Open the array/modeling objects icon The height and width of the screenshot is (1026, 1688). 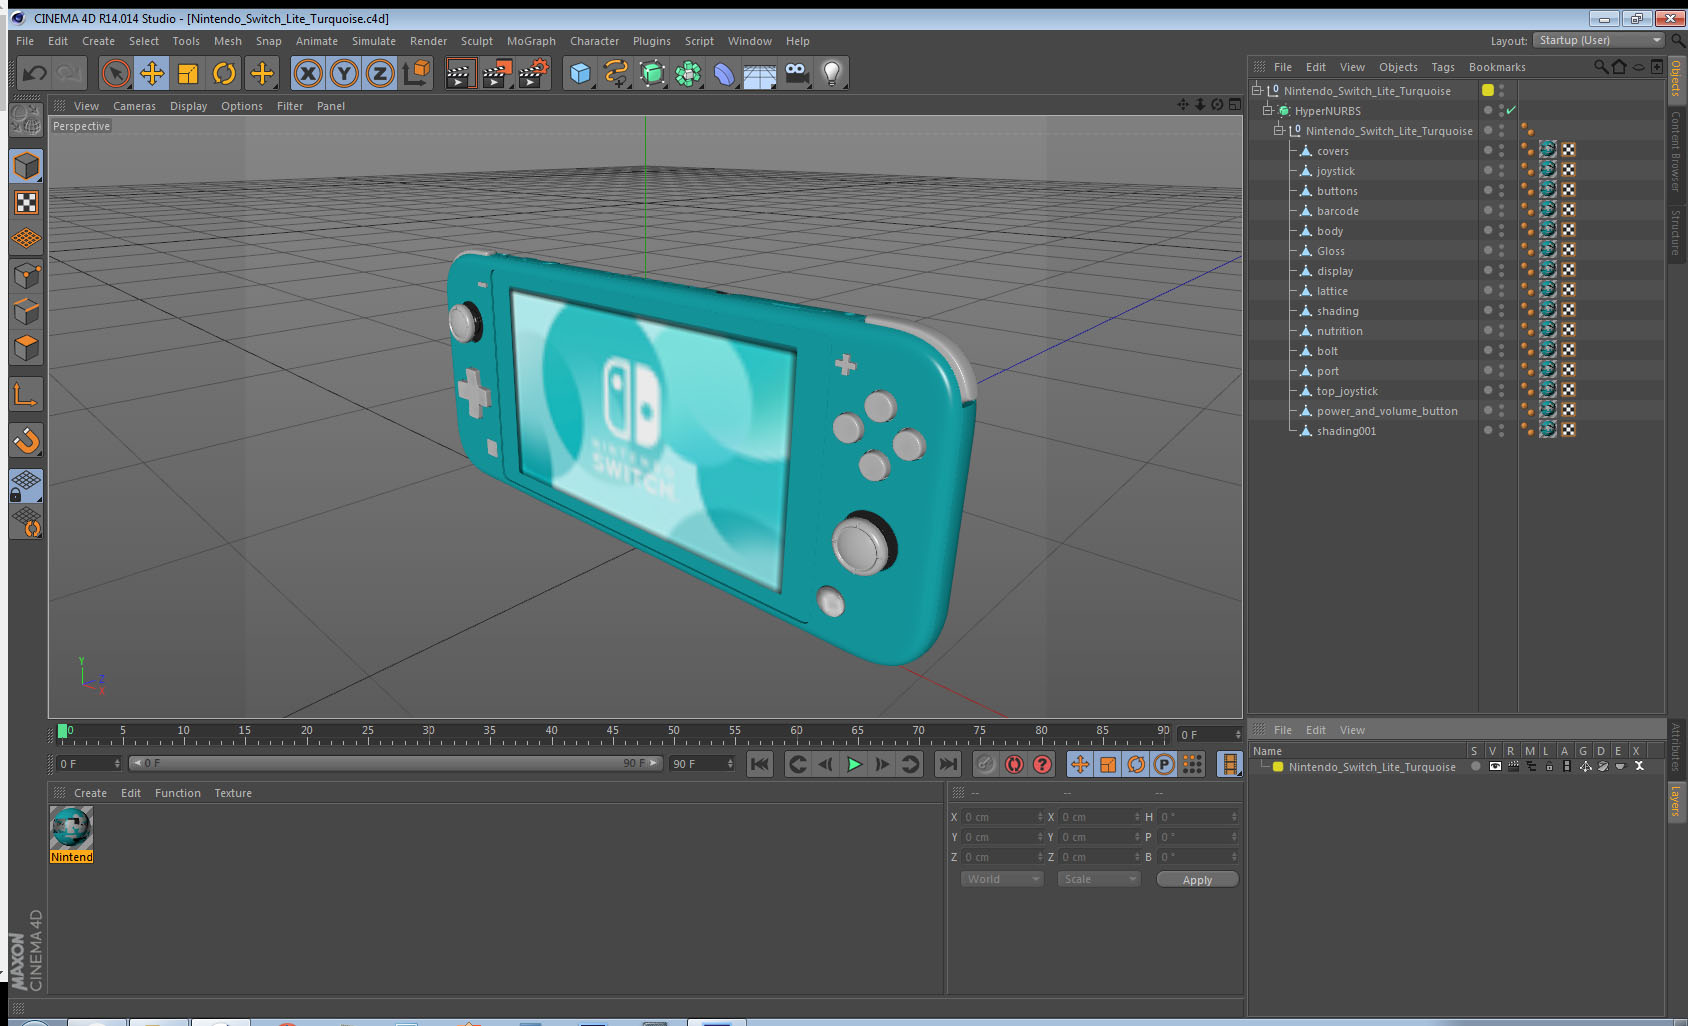tap(688, 73)
